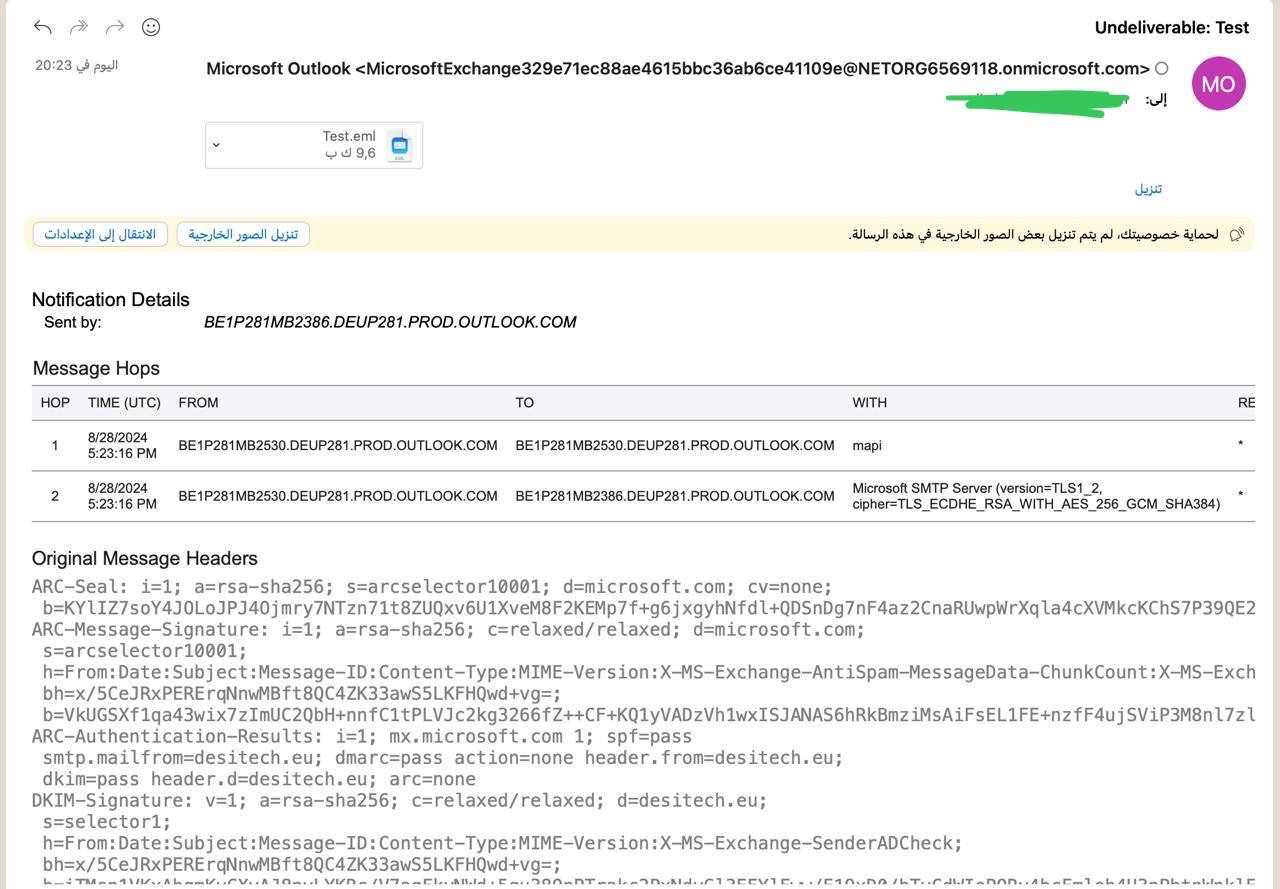Click the إلى: recipient label

click(x=1156, y=99)
